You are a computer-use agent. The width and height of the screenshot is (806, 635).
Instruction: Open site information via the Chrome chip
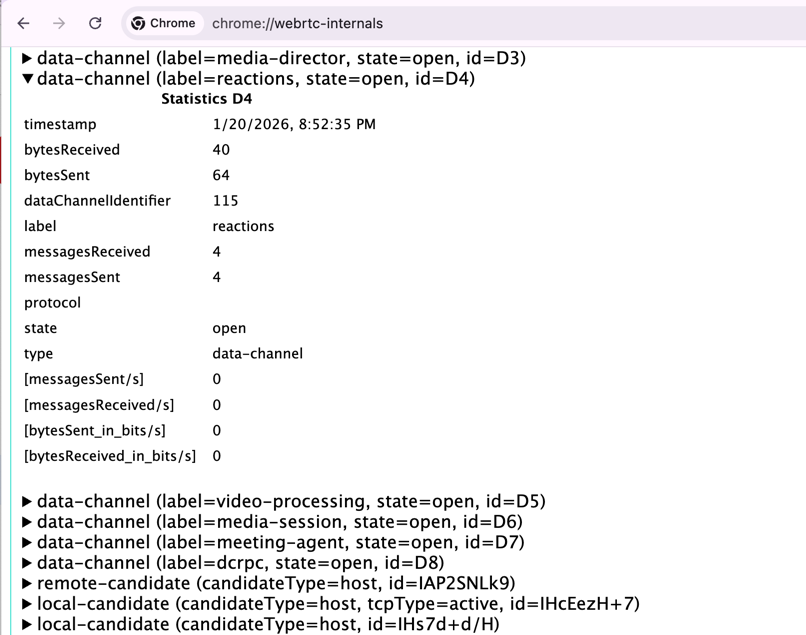click(162, 23)
